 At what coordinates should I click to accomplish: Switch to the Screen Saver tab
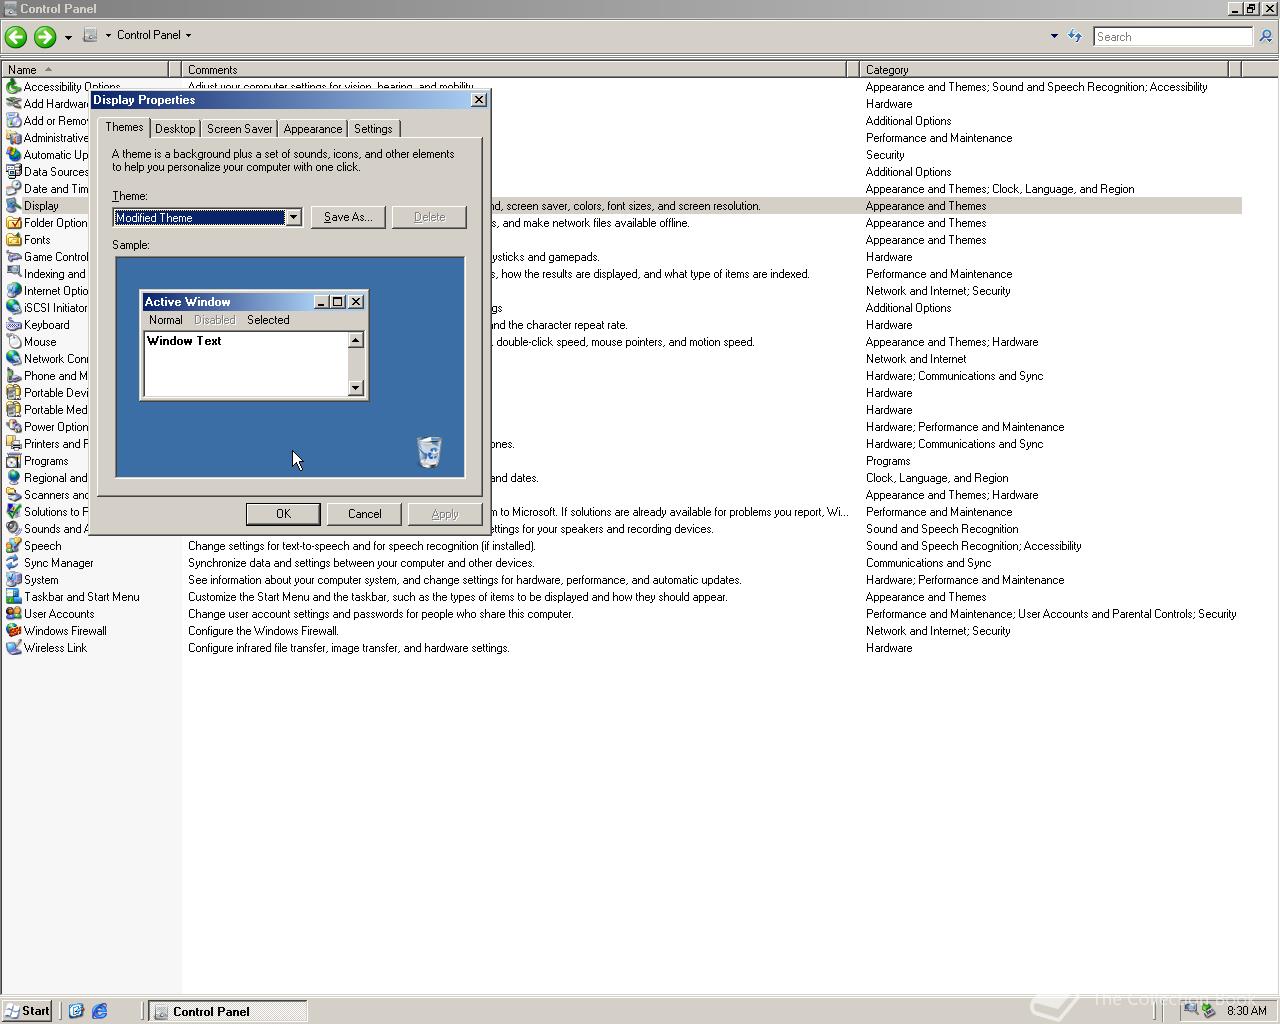tap(239, 129)
